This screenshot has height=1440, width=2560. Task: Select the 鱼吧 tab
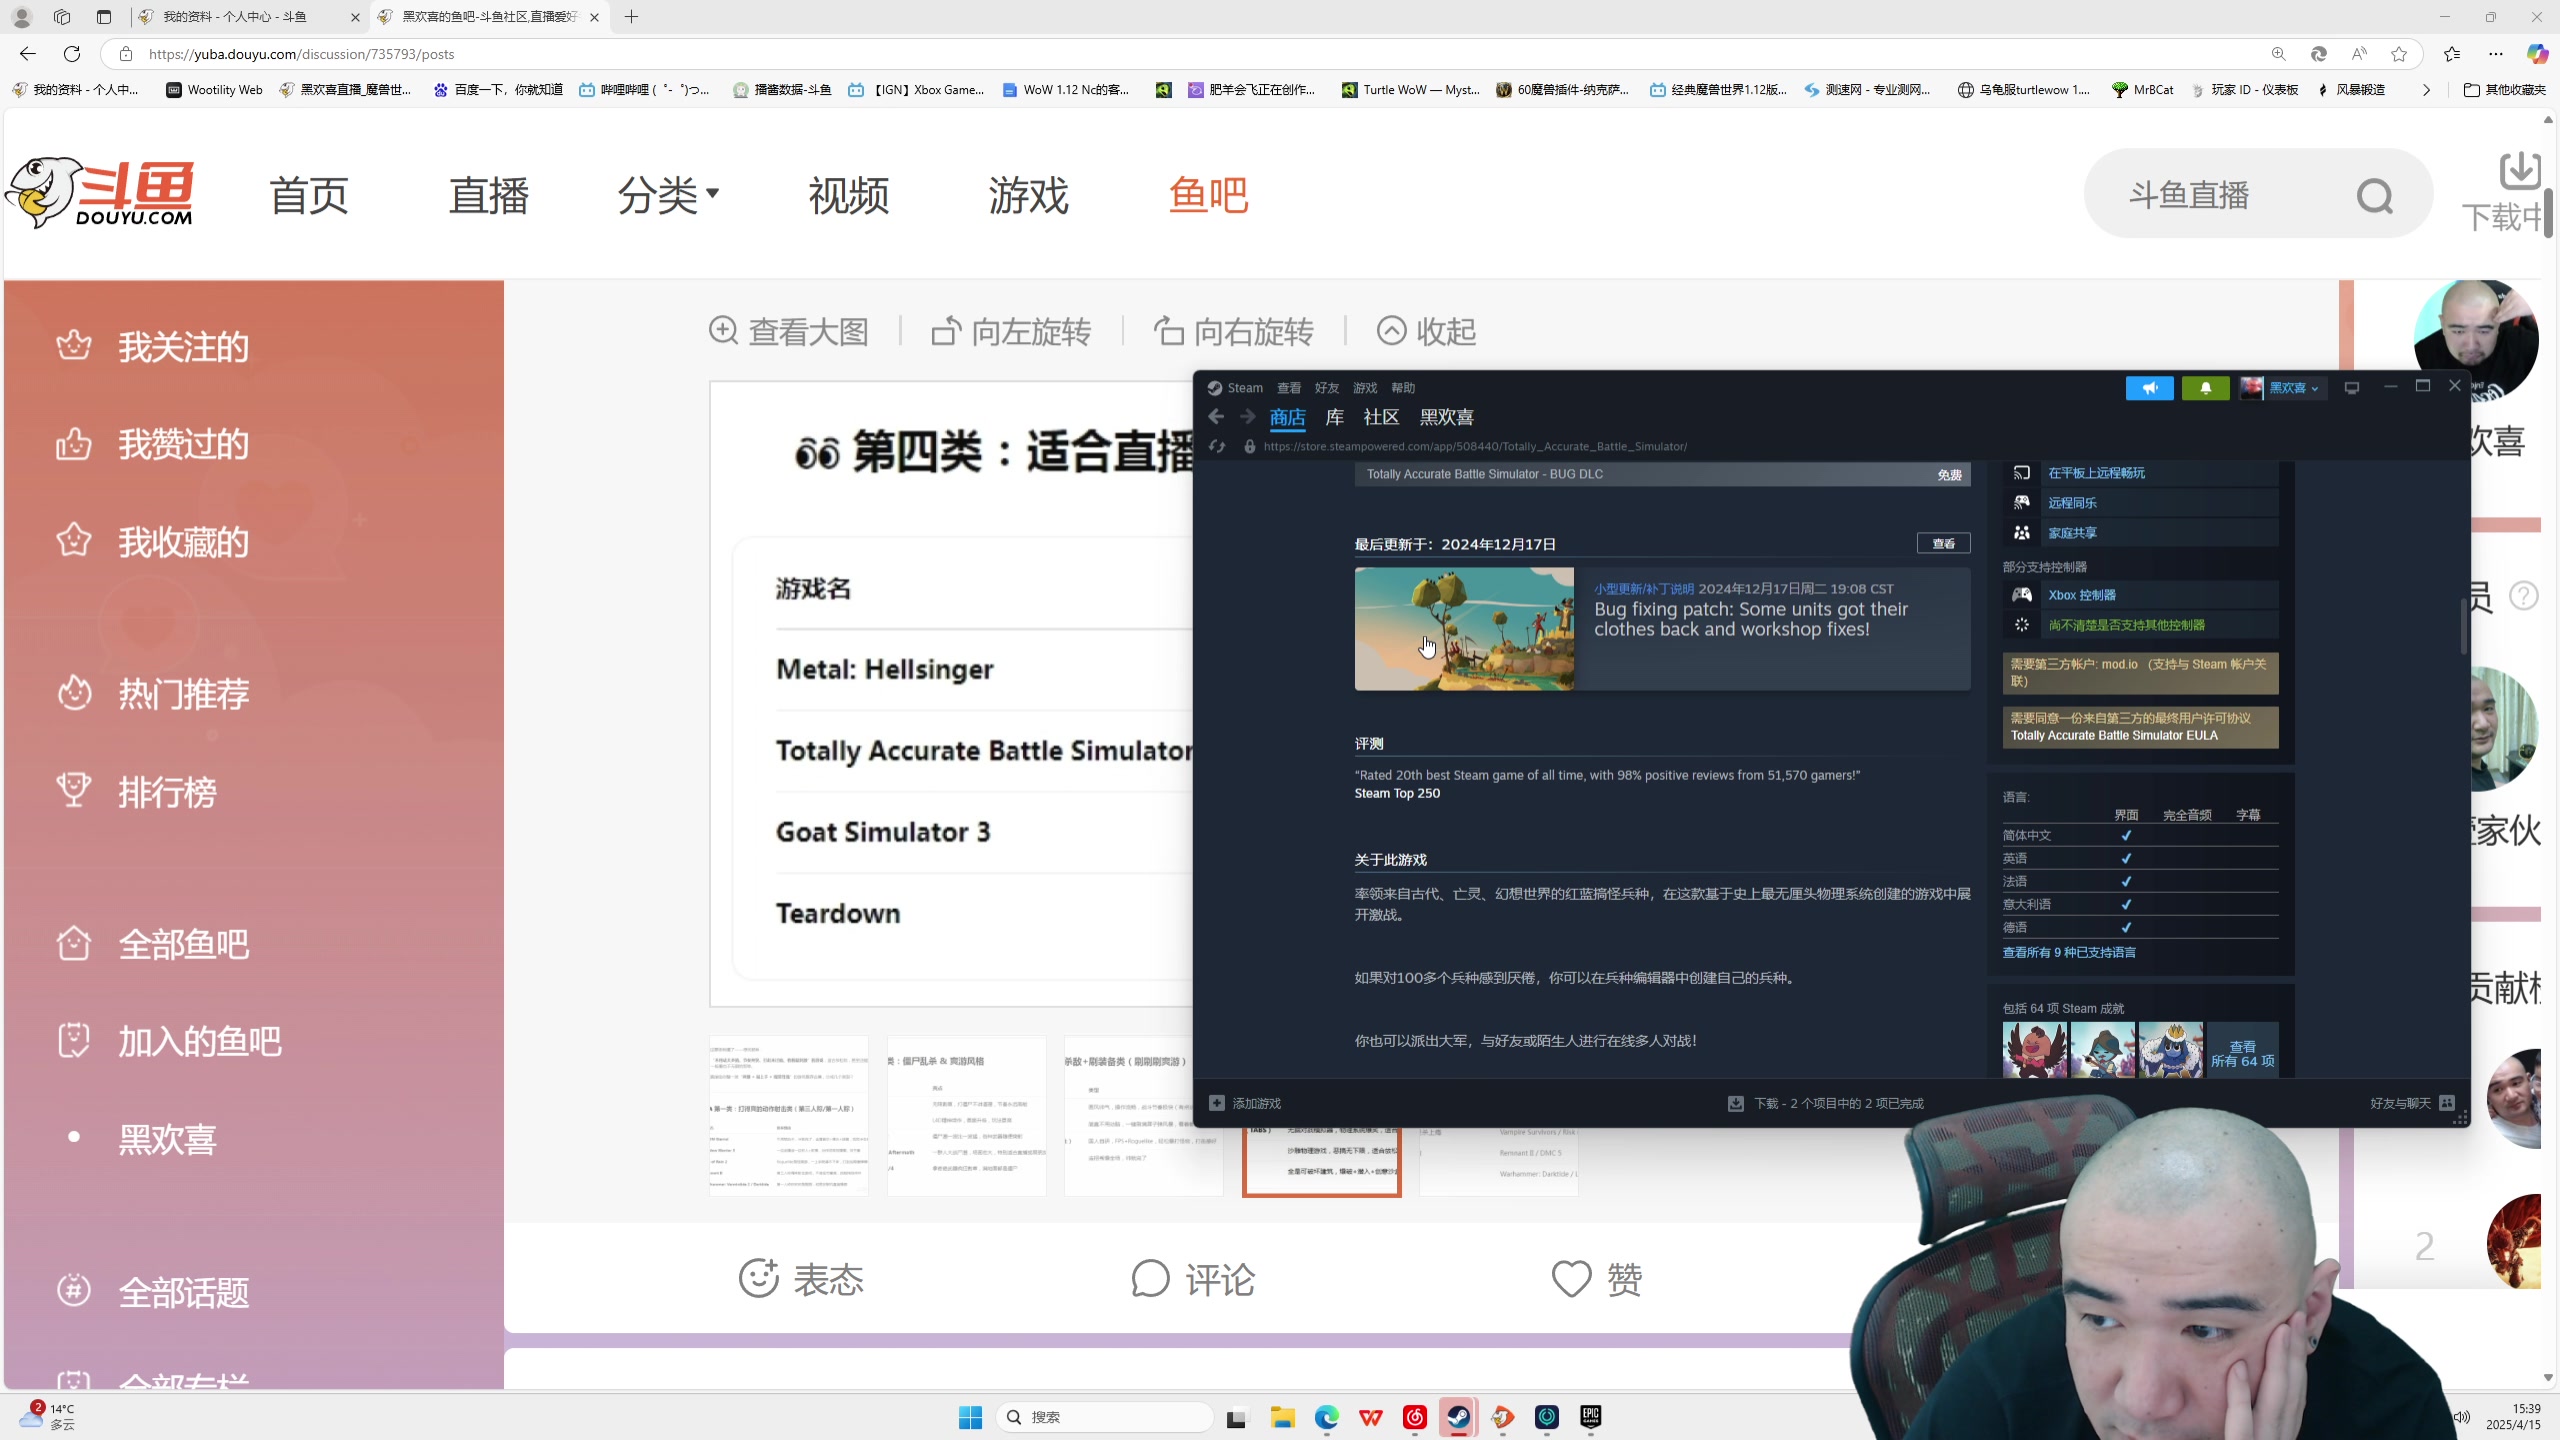pyautogui.click(x=1208, y=195)
